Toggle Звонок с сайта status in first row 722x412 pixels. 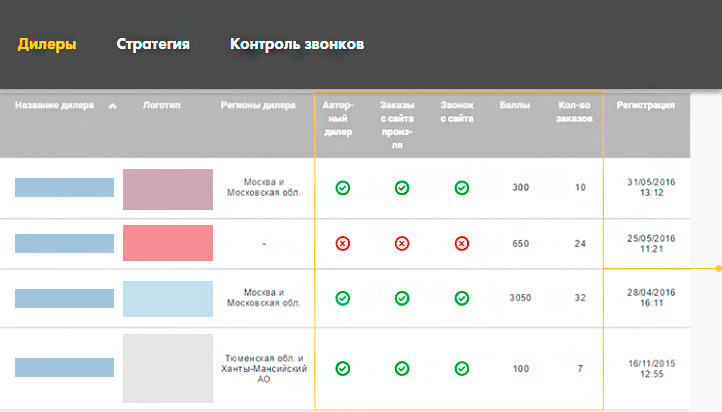tap(461, 187)
